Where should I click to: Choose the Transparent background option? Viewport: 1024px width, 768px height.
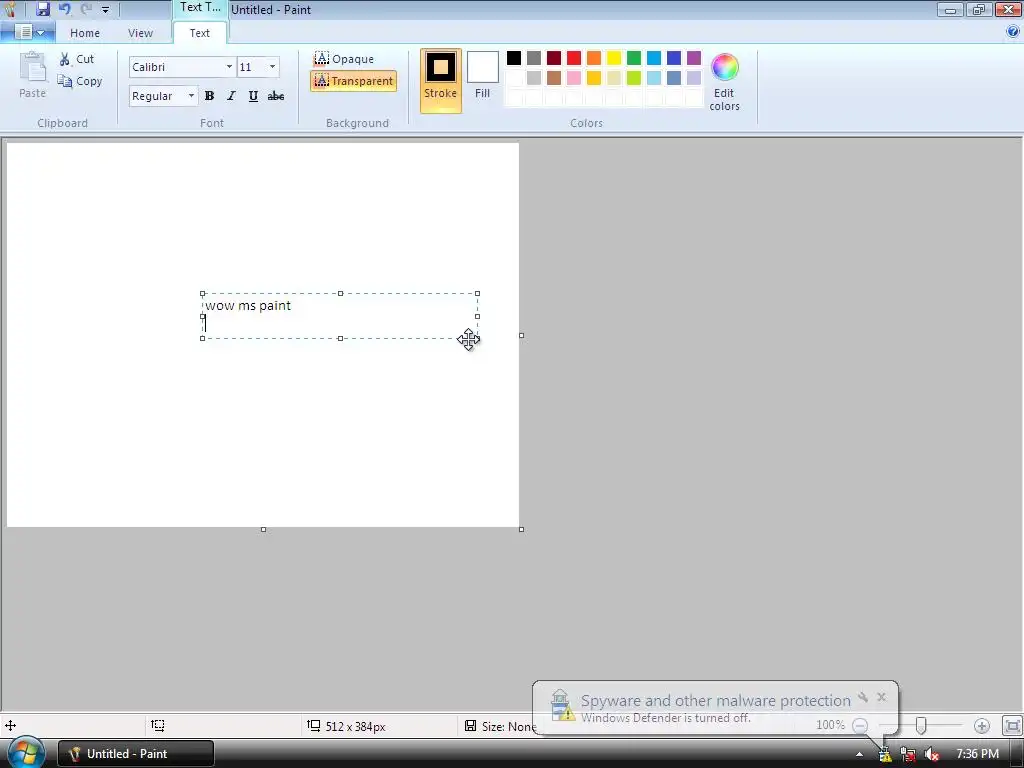[x=353, y=81]
